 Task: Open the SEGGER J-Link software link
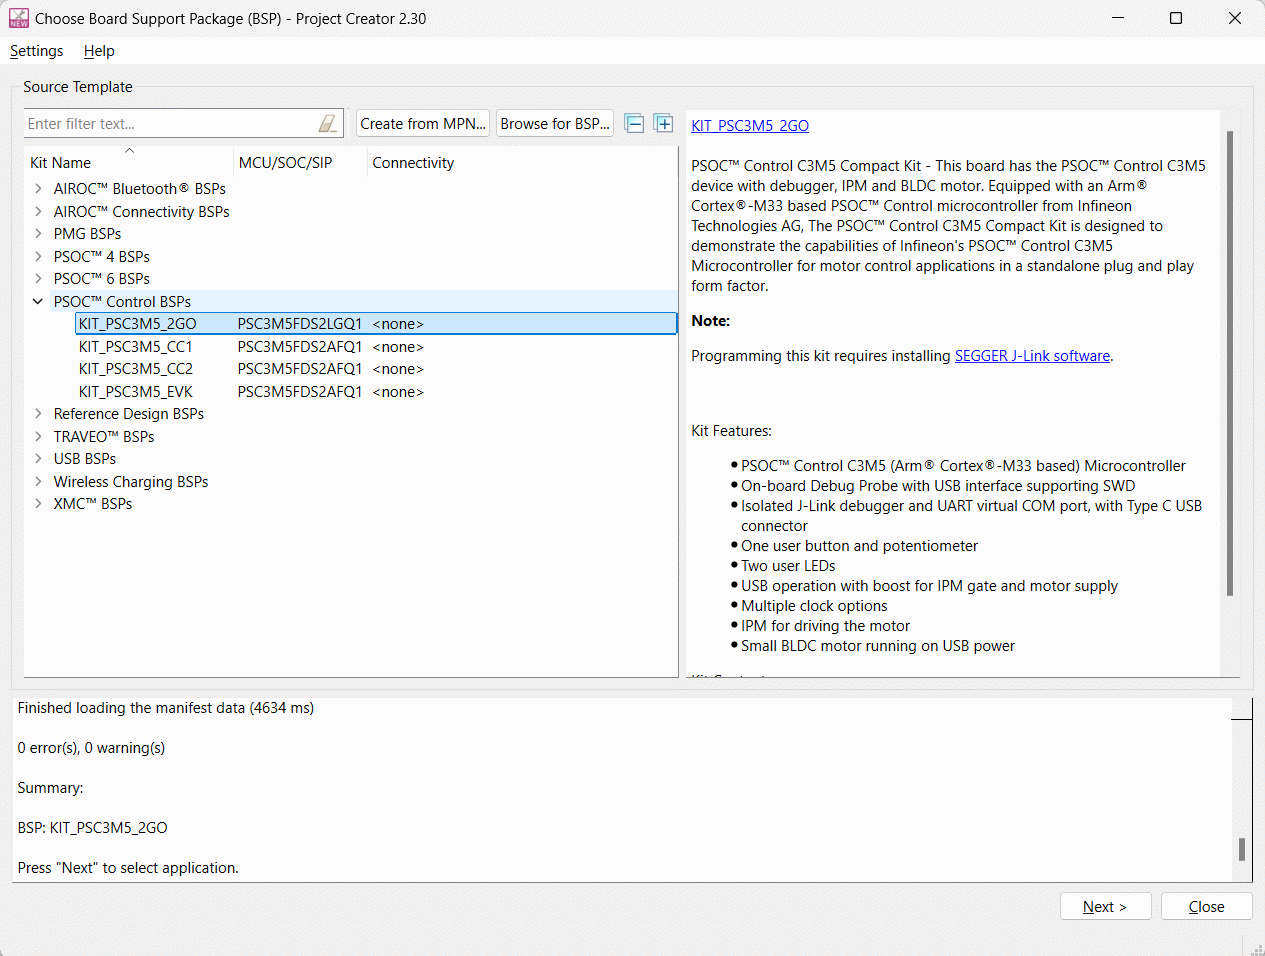click(x=1031, y=356)
